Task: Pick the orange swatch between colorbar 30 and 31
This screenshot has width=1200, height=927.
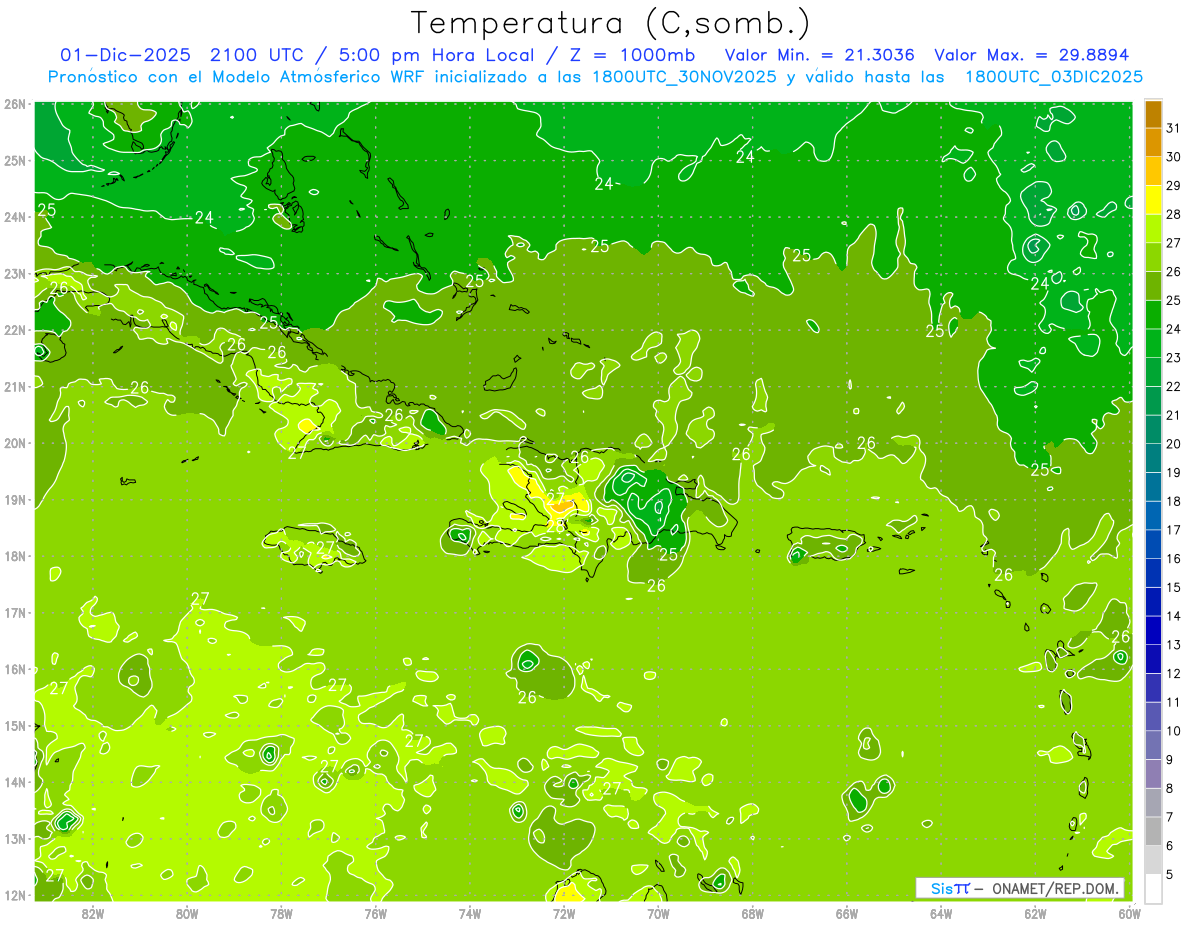Action: 1153,143
